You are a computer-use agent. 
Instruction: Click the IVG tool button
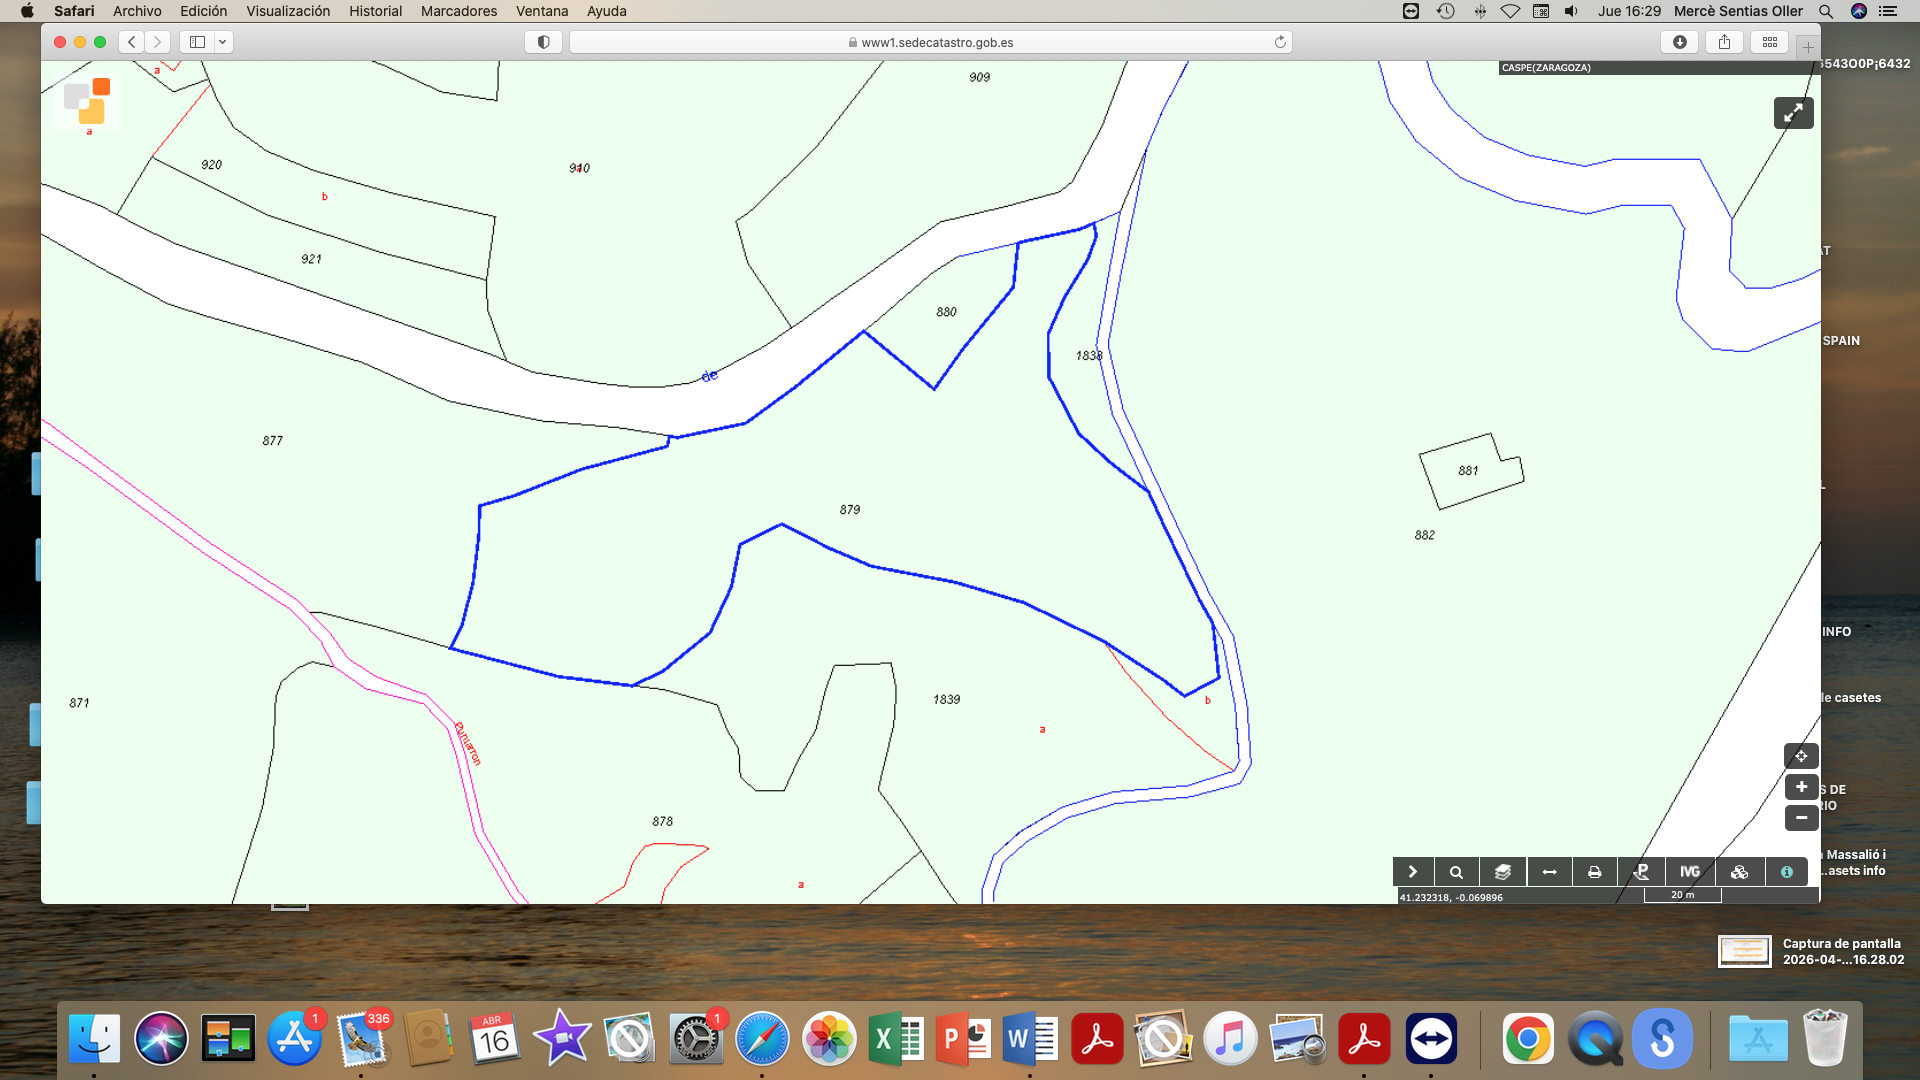tap(1690, 872)
